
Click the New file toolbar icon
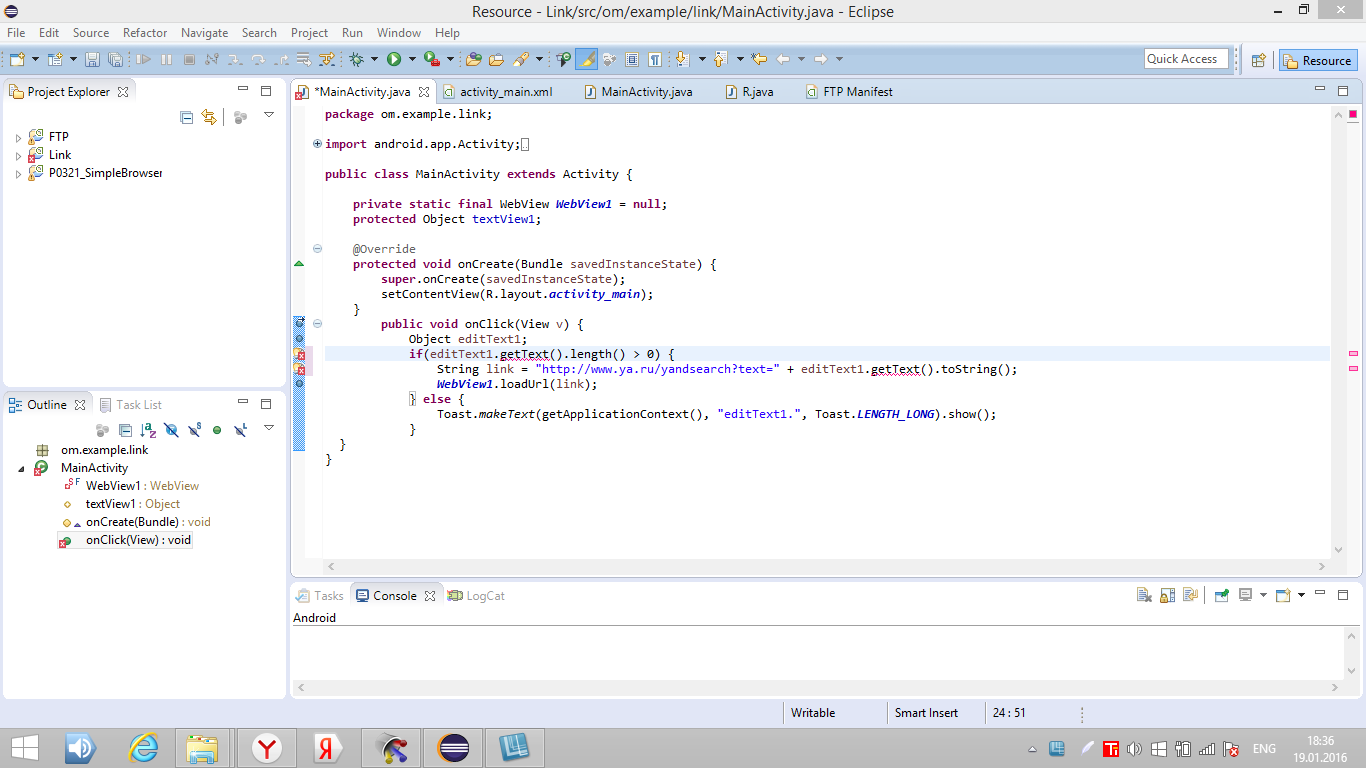tap(17, 60)
